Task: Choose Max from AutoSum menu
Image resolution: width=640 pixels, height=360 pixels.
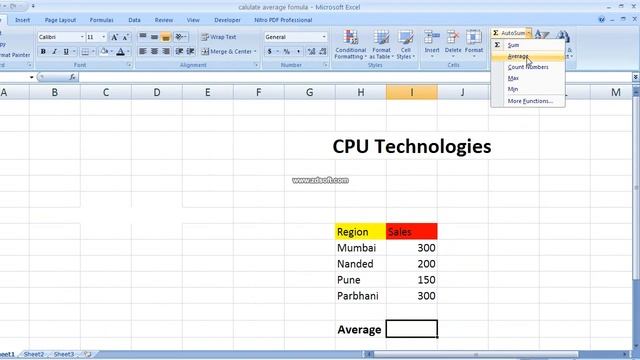Action: pos(528,78)
